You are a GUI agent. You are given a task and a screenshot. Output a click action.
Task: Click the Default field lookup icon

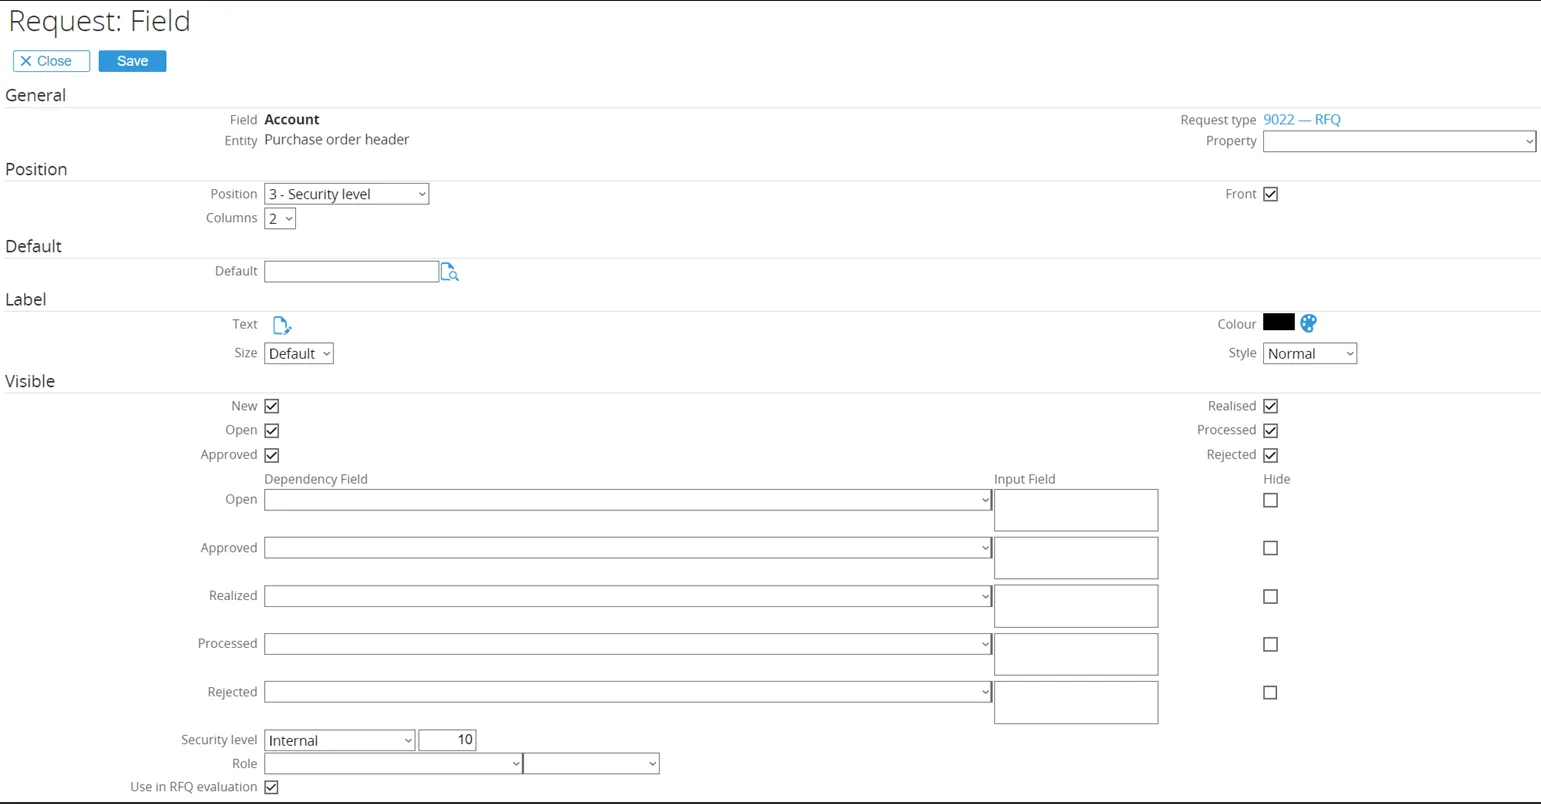point(450,272)
